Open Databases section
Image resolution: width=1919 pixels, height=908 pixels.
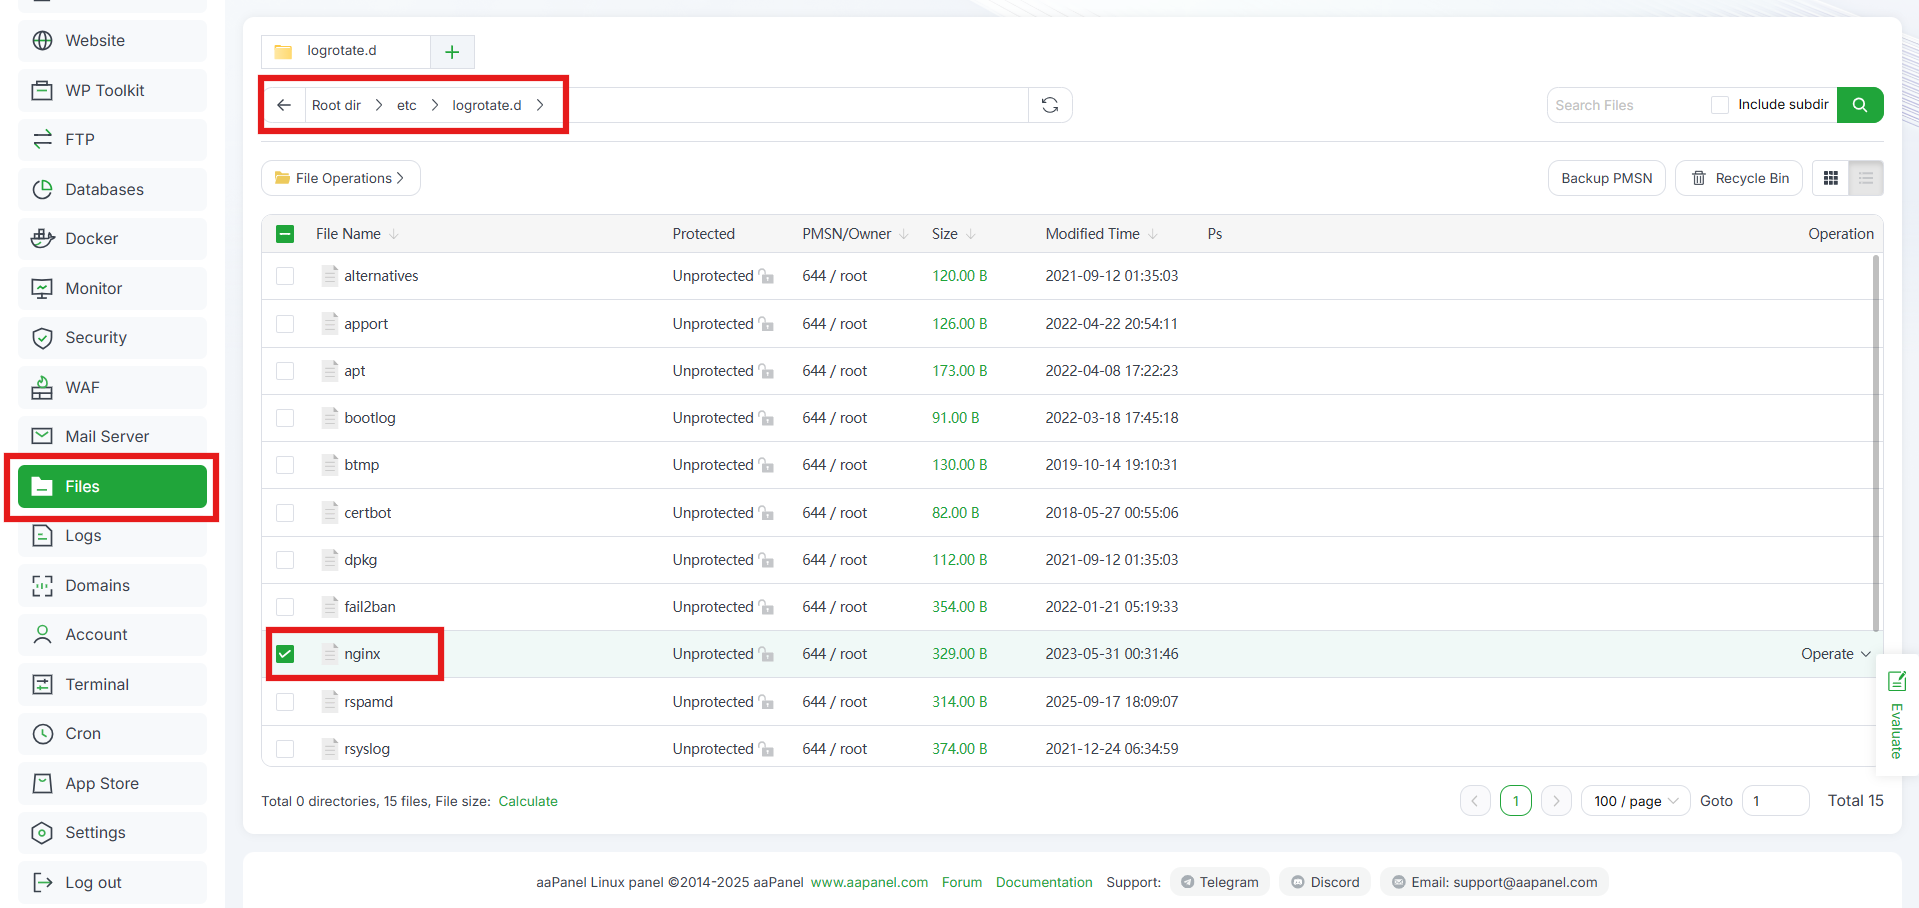[112, 189]
